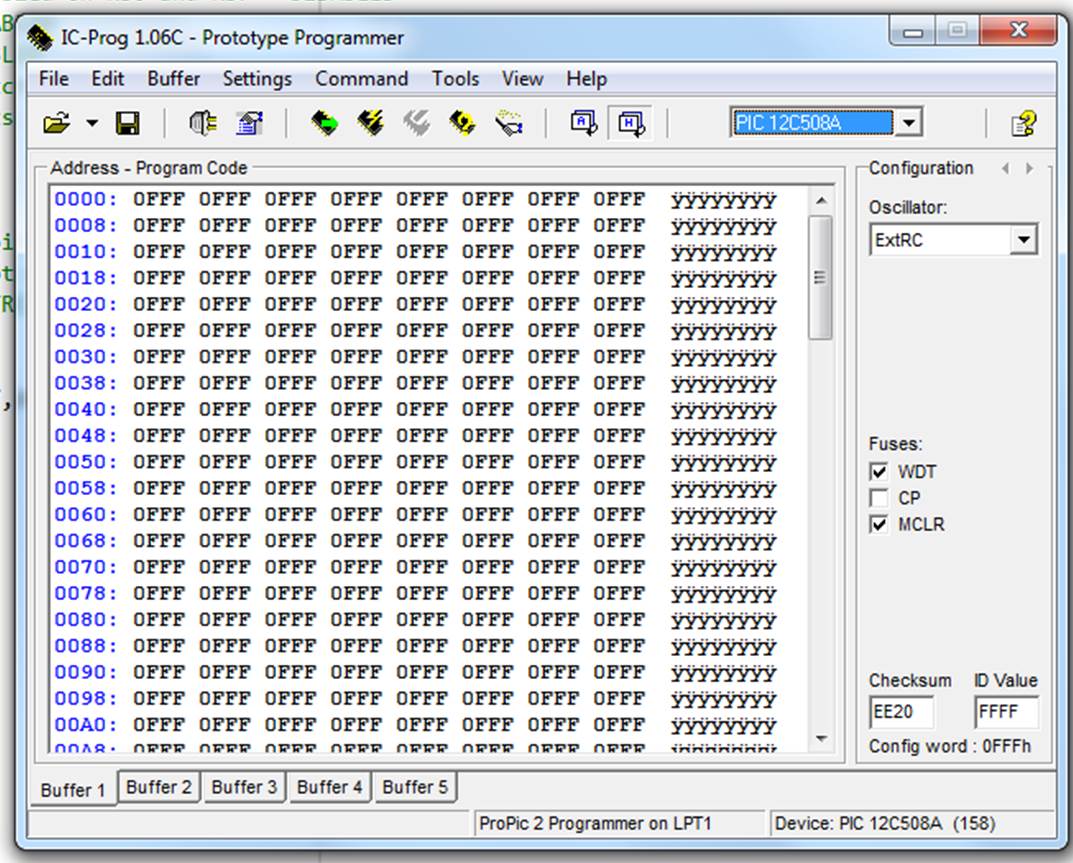This screenshot has width=1073, height=863.
Task: Switch to assembler view icon
Action: tap(584, 123)
